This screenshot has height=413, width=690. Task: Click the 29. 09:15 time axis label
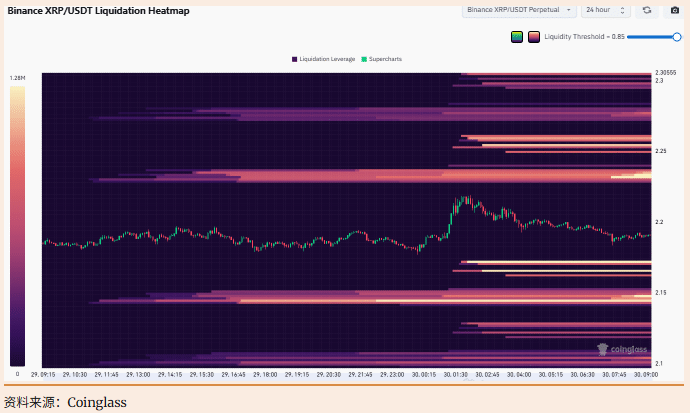[43, 375]
